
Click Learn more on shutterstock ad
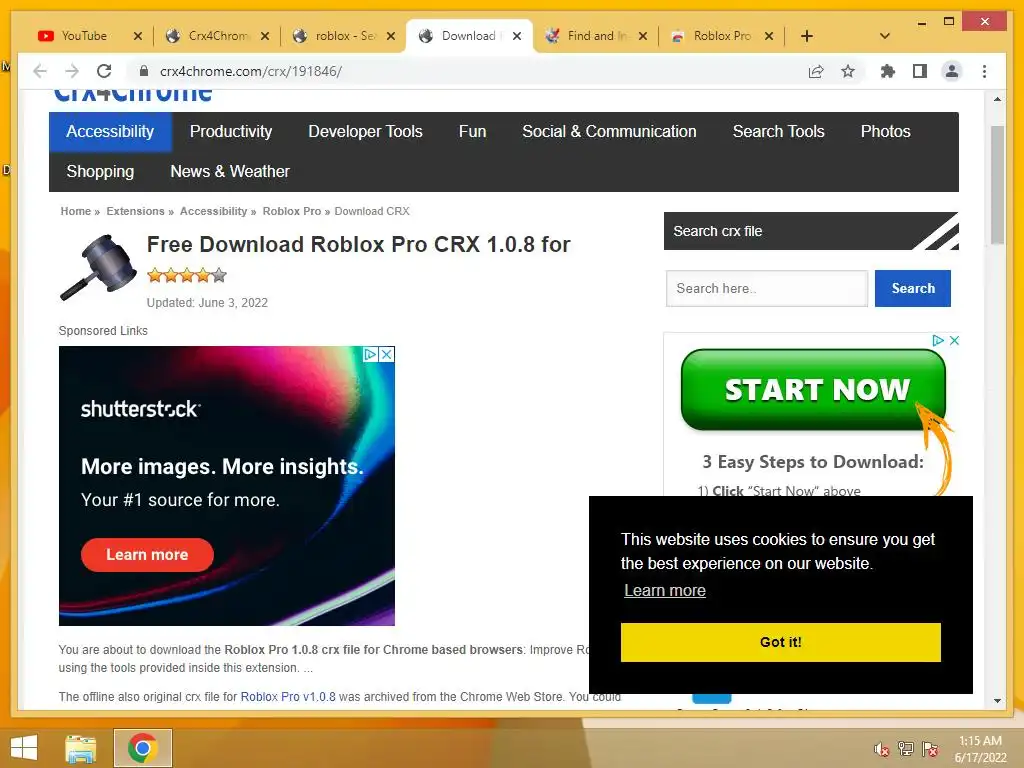[x=147, y=554]
